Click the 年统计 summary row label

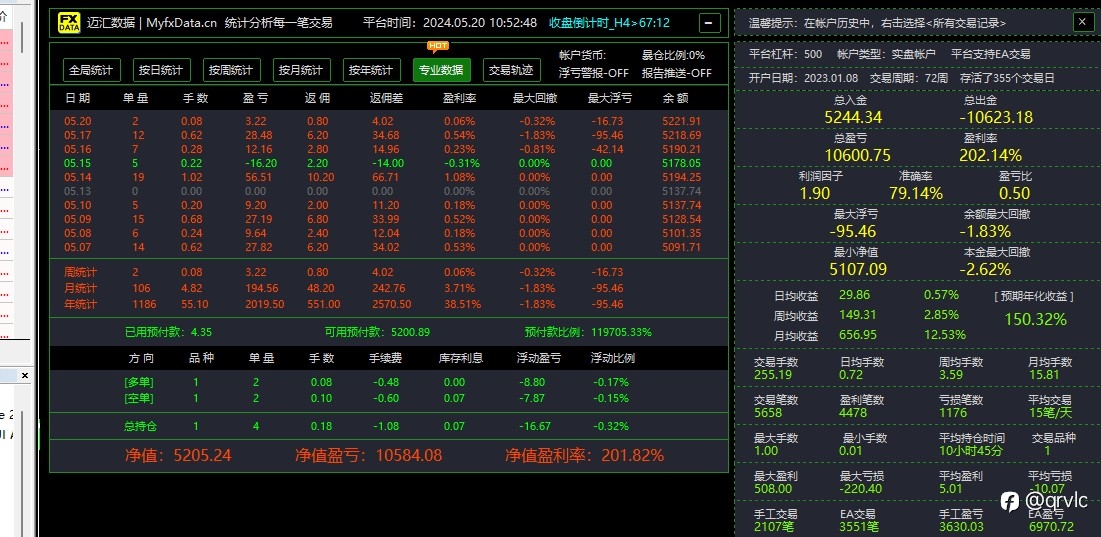pos(80,304)
